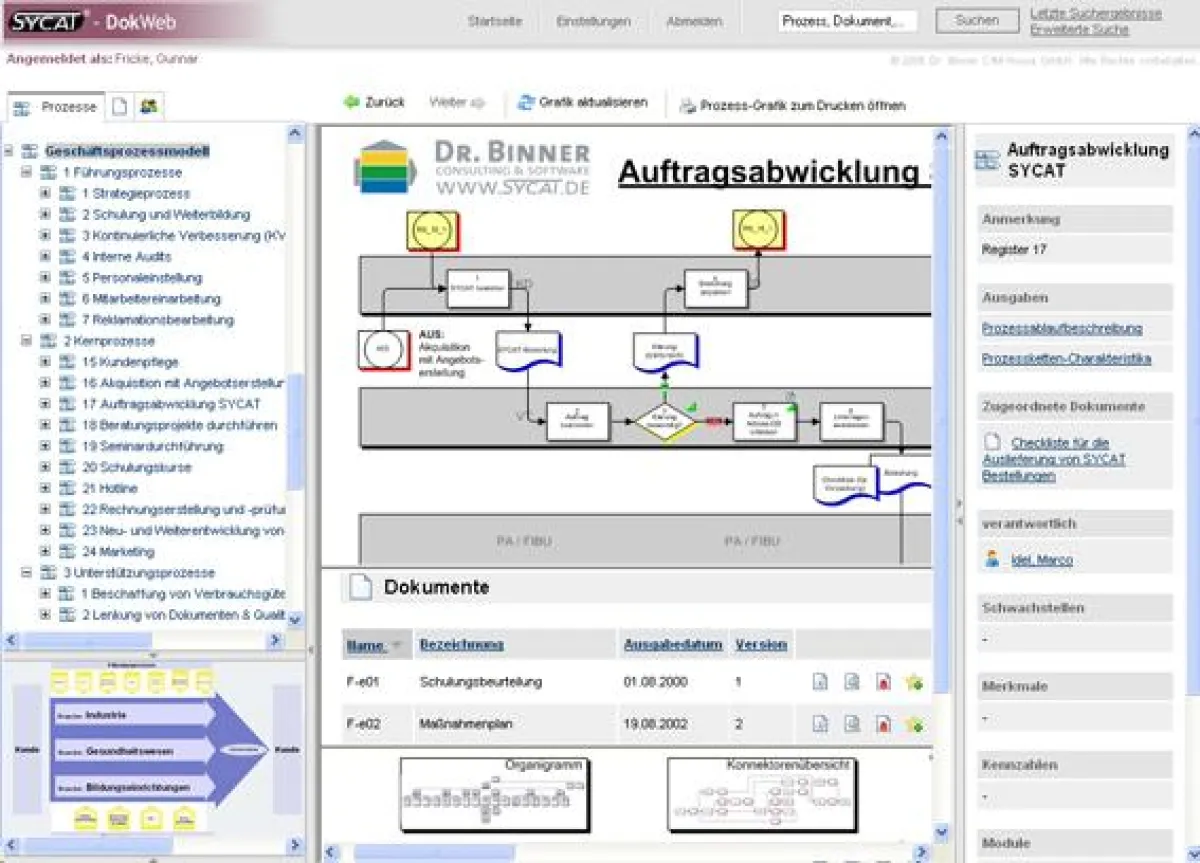The height and width of the screenshot is (863, 1200).
Task: Click the Suchen button
Action: point(976,20)
